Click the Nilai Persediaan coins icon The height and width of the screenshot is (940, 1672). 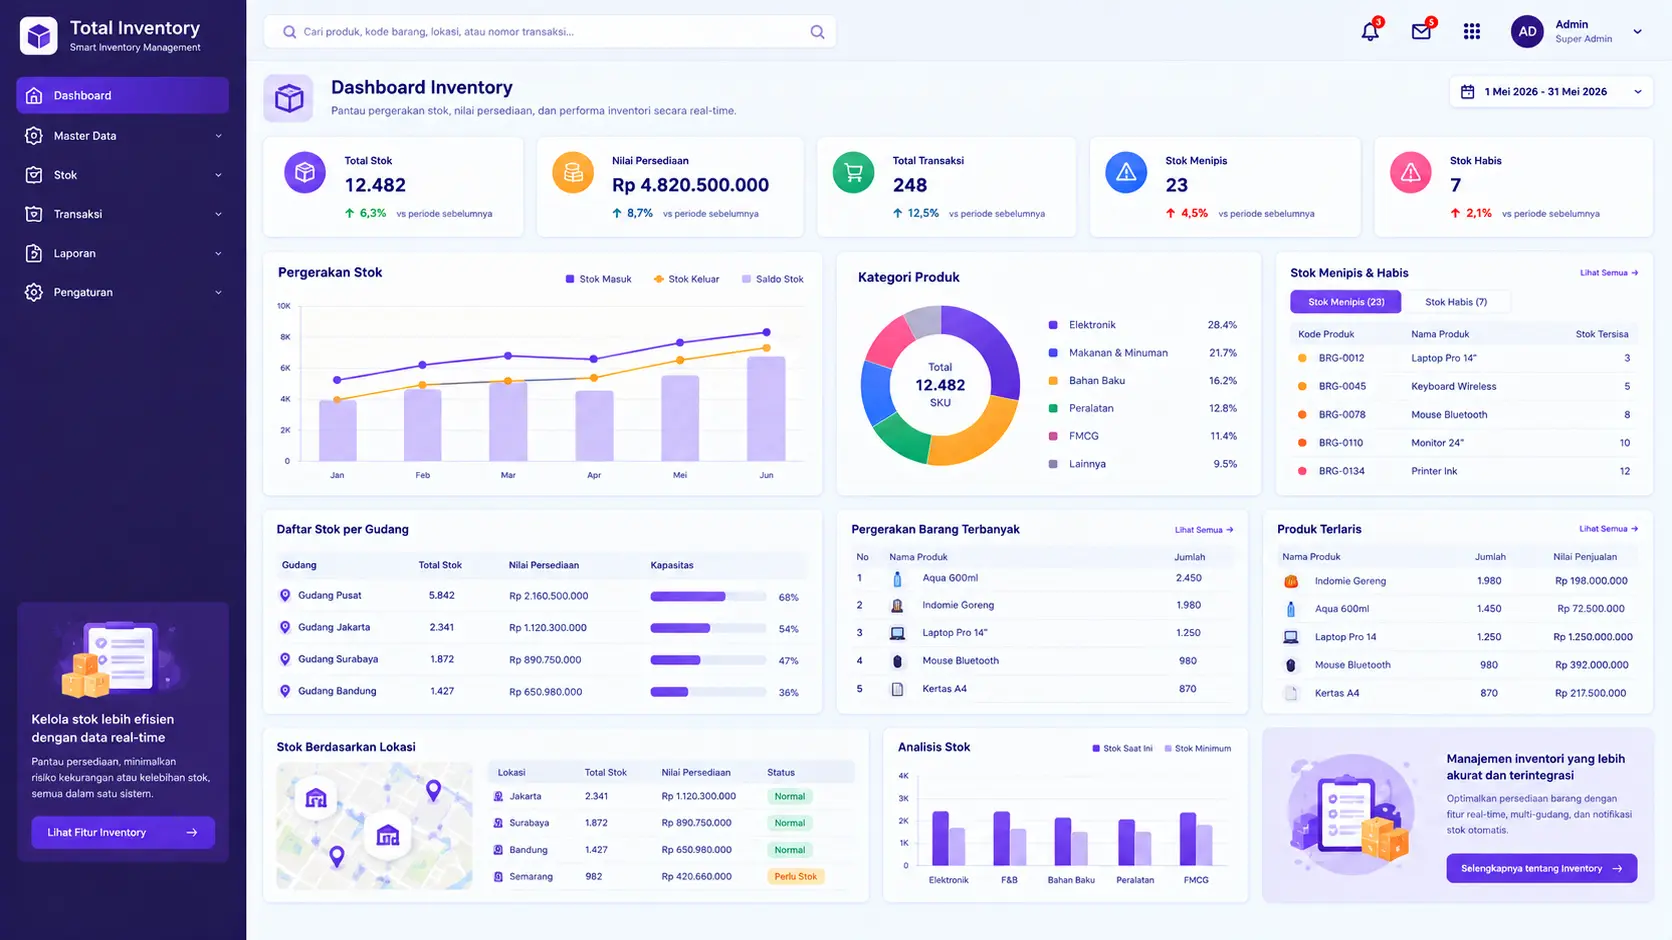pos(573,172)
